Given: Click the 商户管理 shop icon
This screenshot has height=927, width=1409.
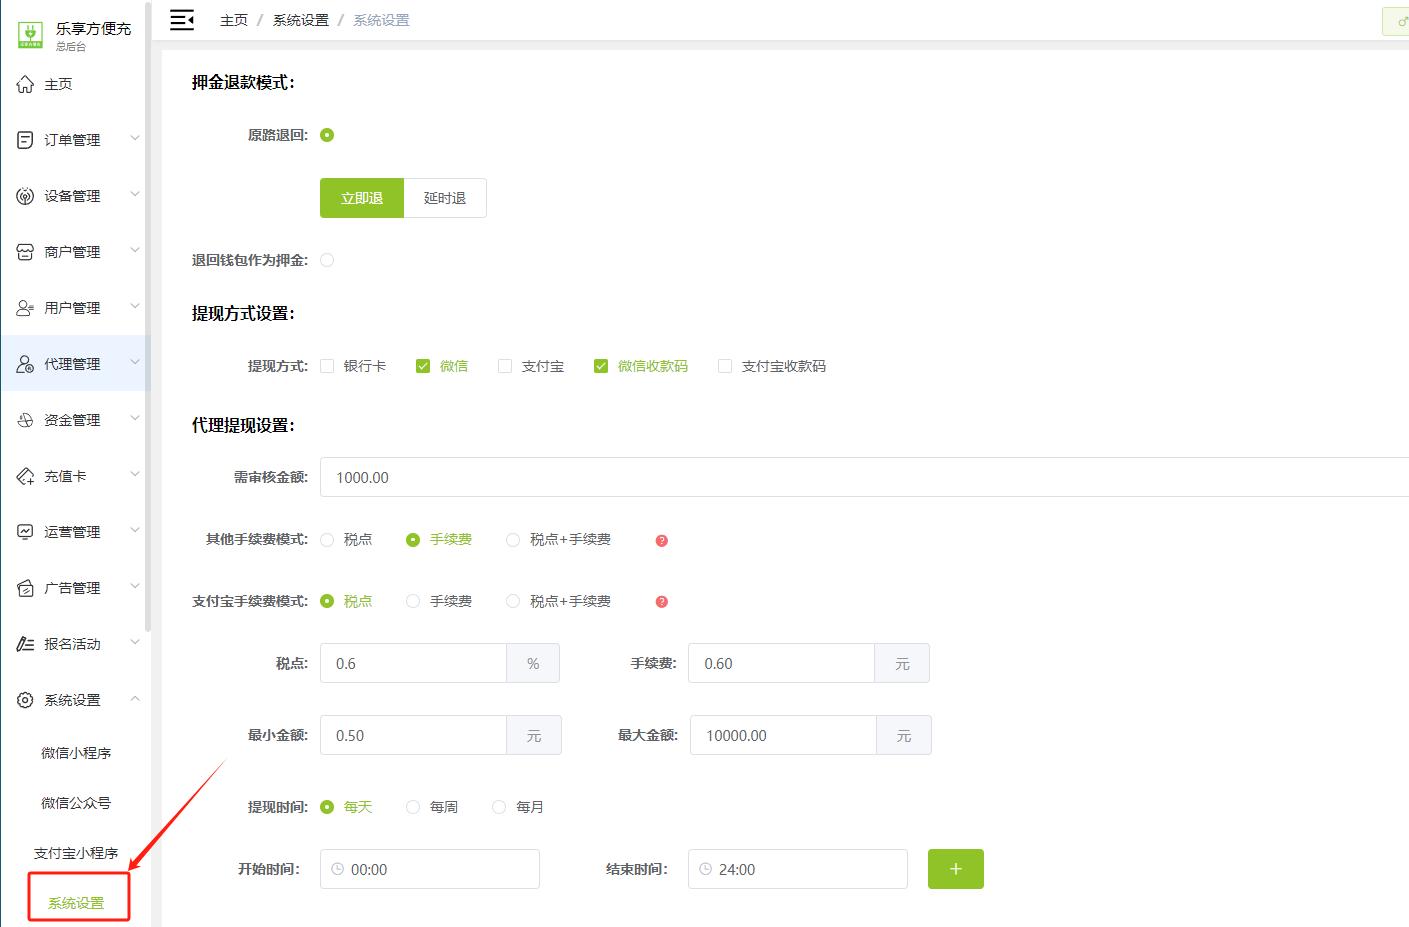Looking at the screenshot, I should (x=25, y=252).
